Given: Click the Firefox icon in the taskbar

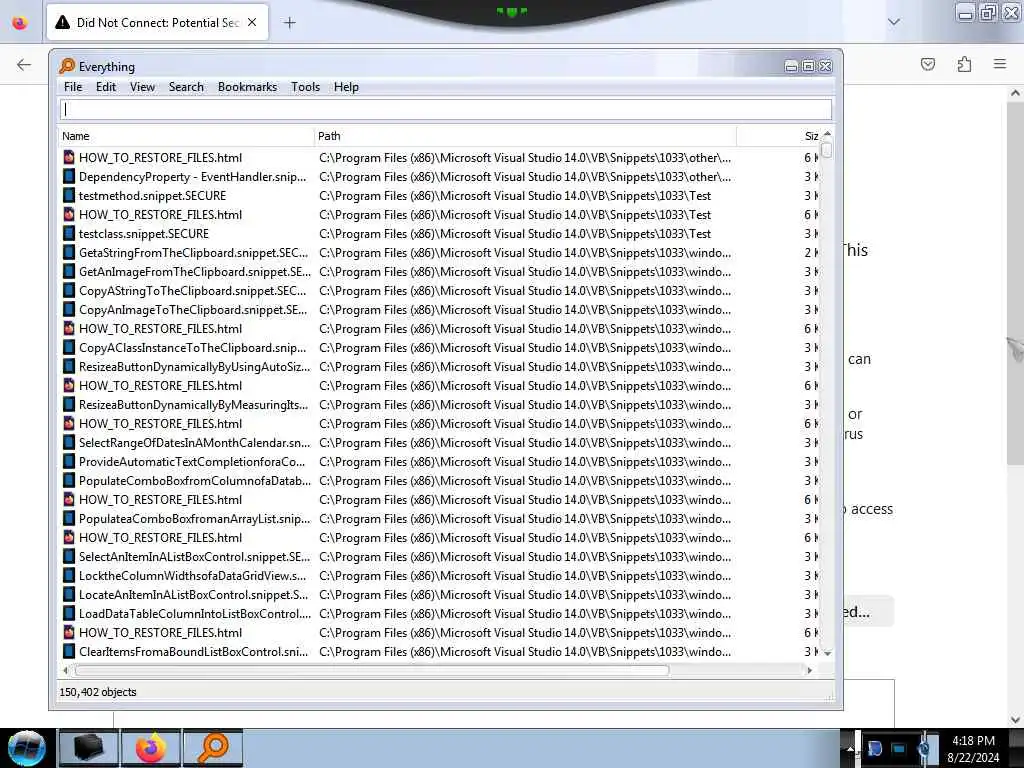Looking at the screenshot, I should click(150, 748).
